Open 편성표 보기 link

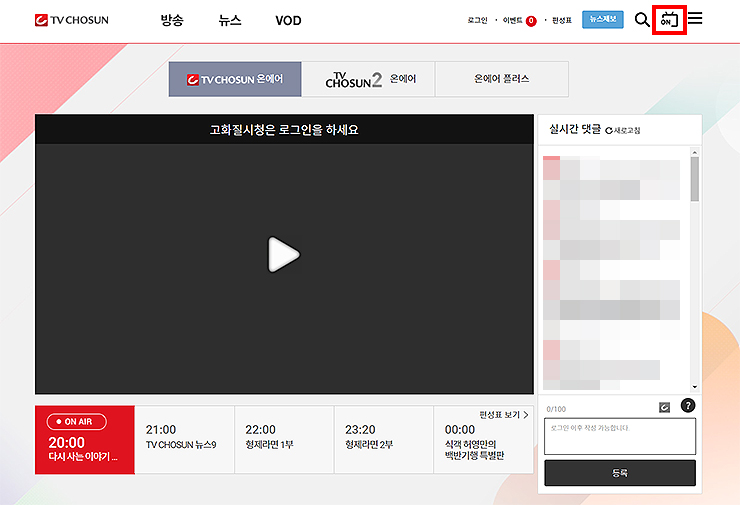pos(504,415)
